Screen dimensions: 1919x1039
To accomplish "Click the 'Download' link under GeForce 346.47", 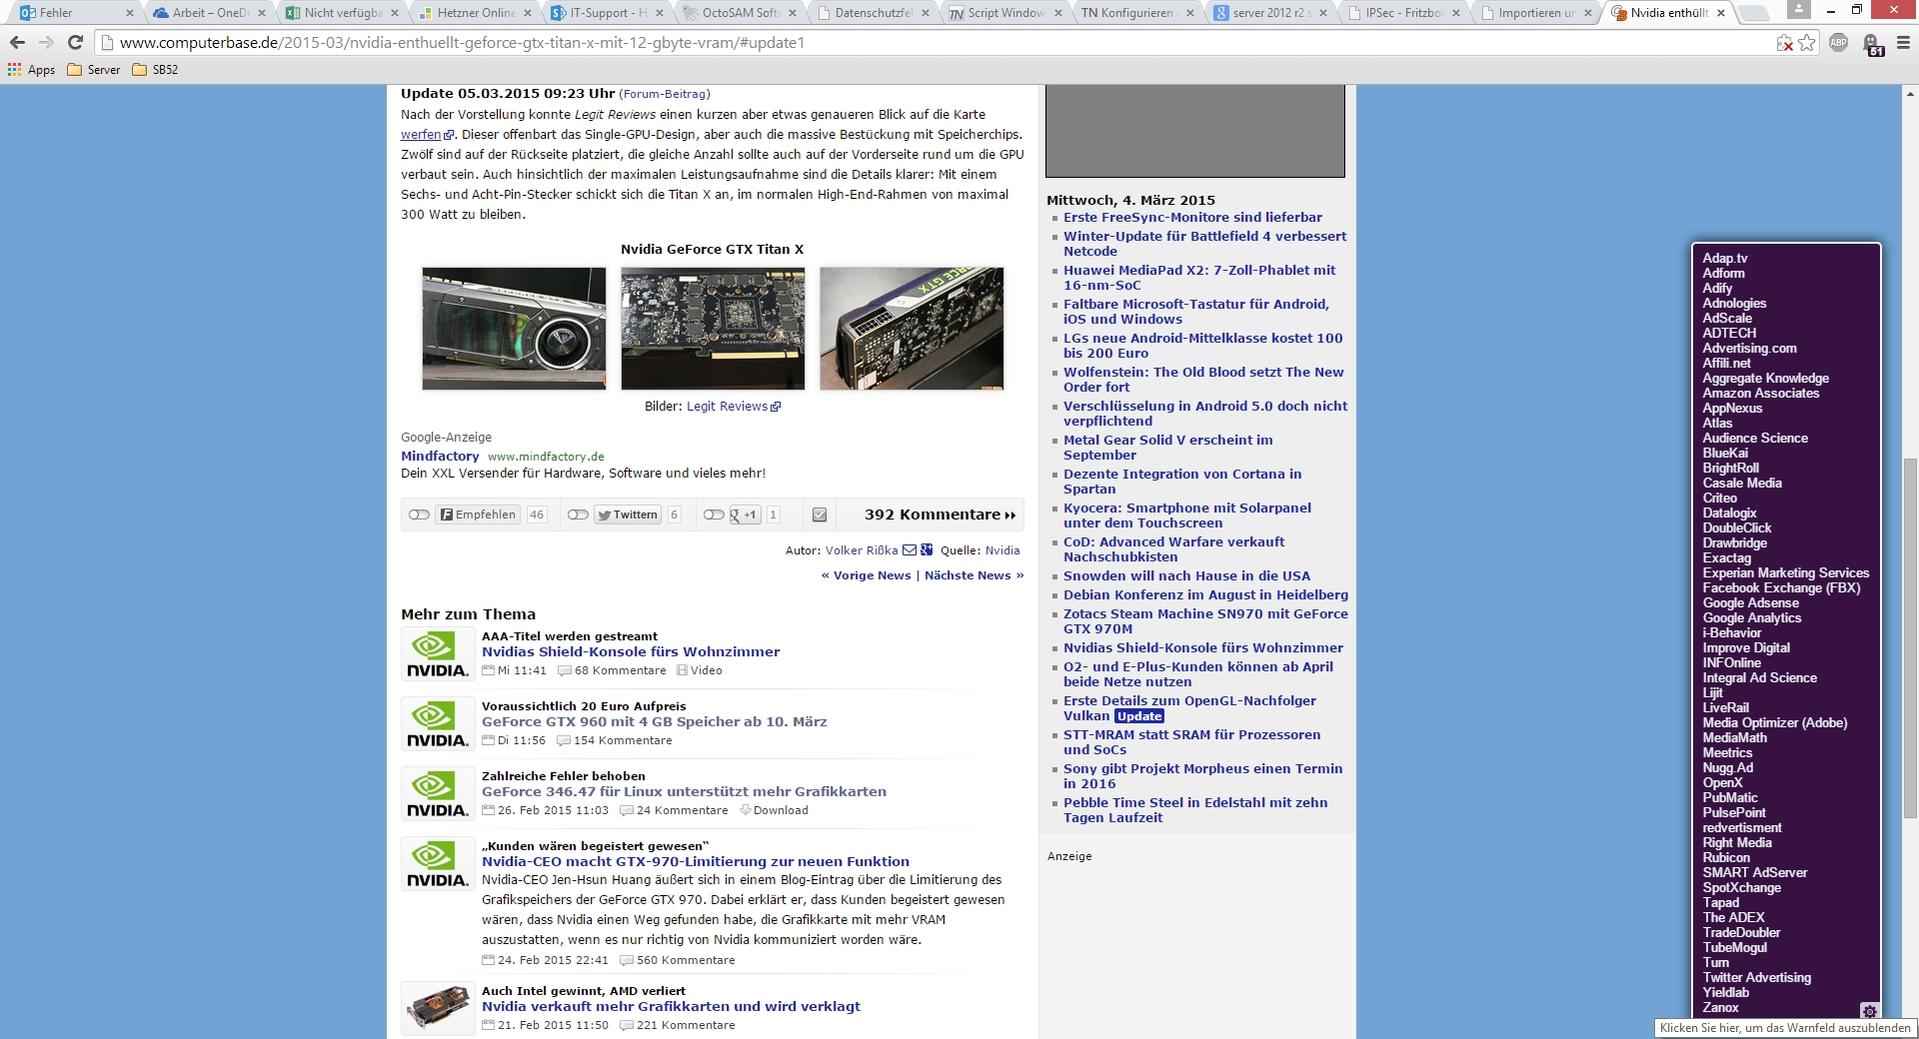I will pyautogui.click(x=773, y=811).
